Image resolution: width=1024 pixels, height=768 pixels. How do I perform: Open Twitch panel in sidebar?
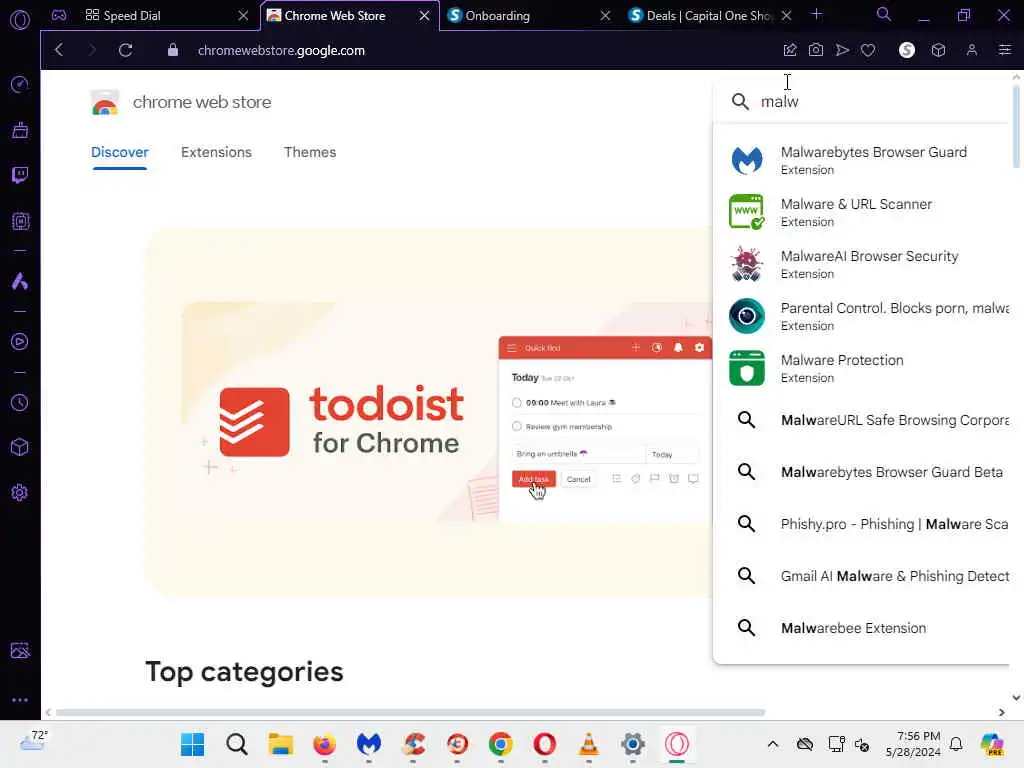(20, 175)
